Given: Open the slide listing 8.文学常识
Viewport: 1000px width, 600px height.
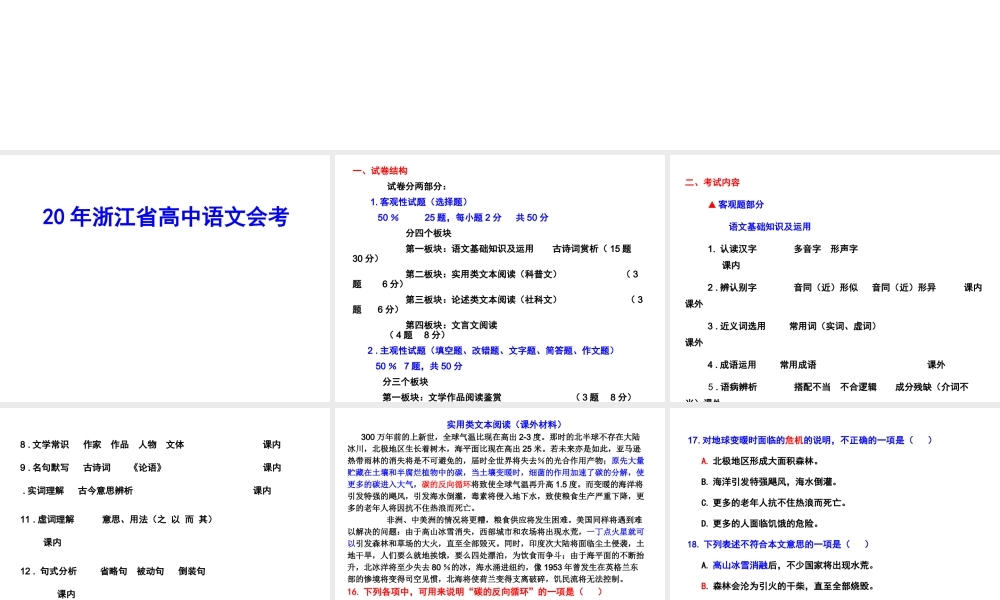Looking at the screenshot, I should (x=165, y=504).
